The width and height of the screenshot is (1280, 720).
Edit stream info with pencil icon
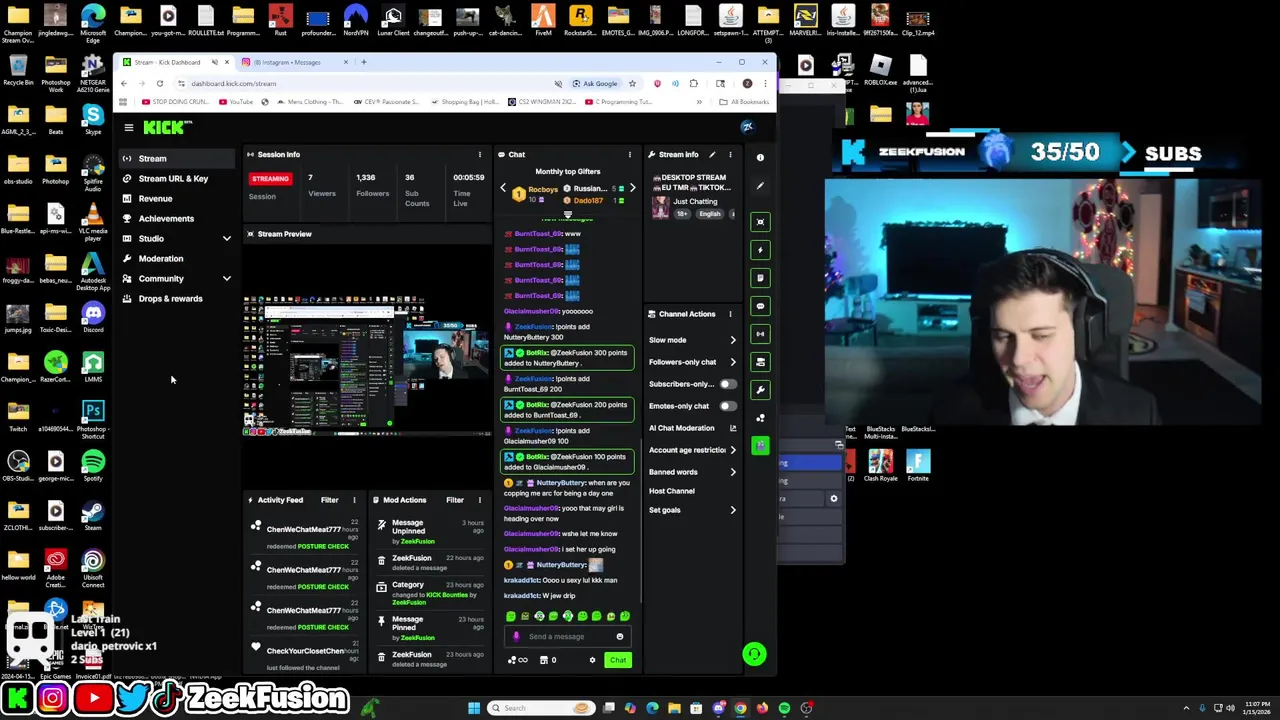pyautogui.click(x=712, y=155)
